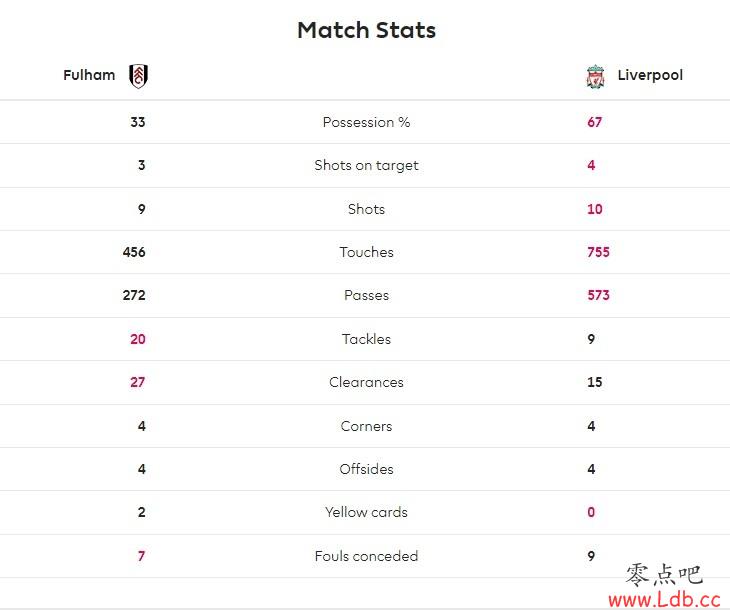Screen dimensions: 730x610
Task: Select the Offsides row label
Action: 366,469
